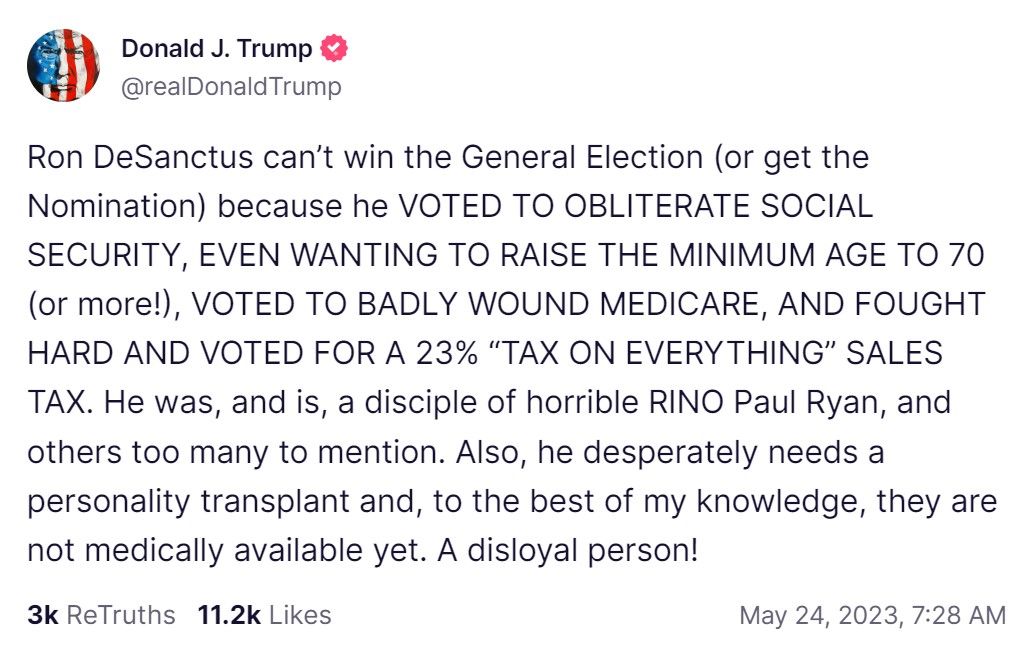The image size is (1029, 645).
Task: Open the flag-painted profile avatar
Action: pyautogui.click(x=63, y=66)
